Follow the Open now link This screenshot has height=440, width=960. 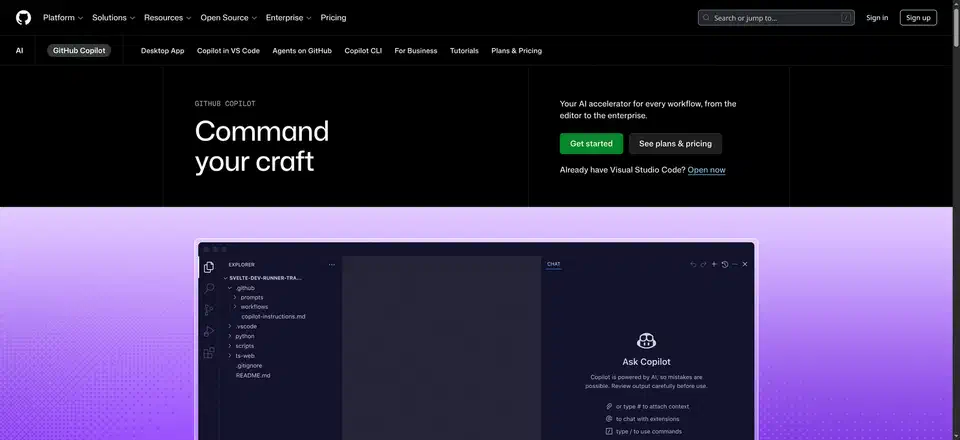pyautogui.click(x=707, y=170)
